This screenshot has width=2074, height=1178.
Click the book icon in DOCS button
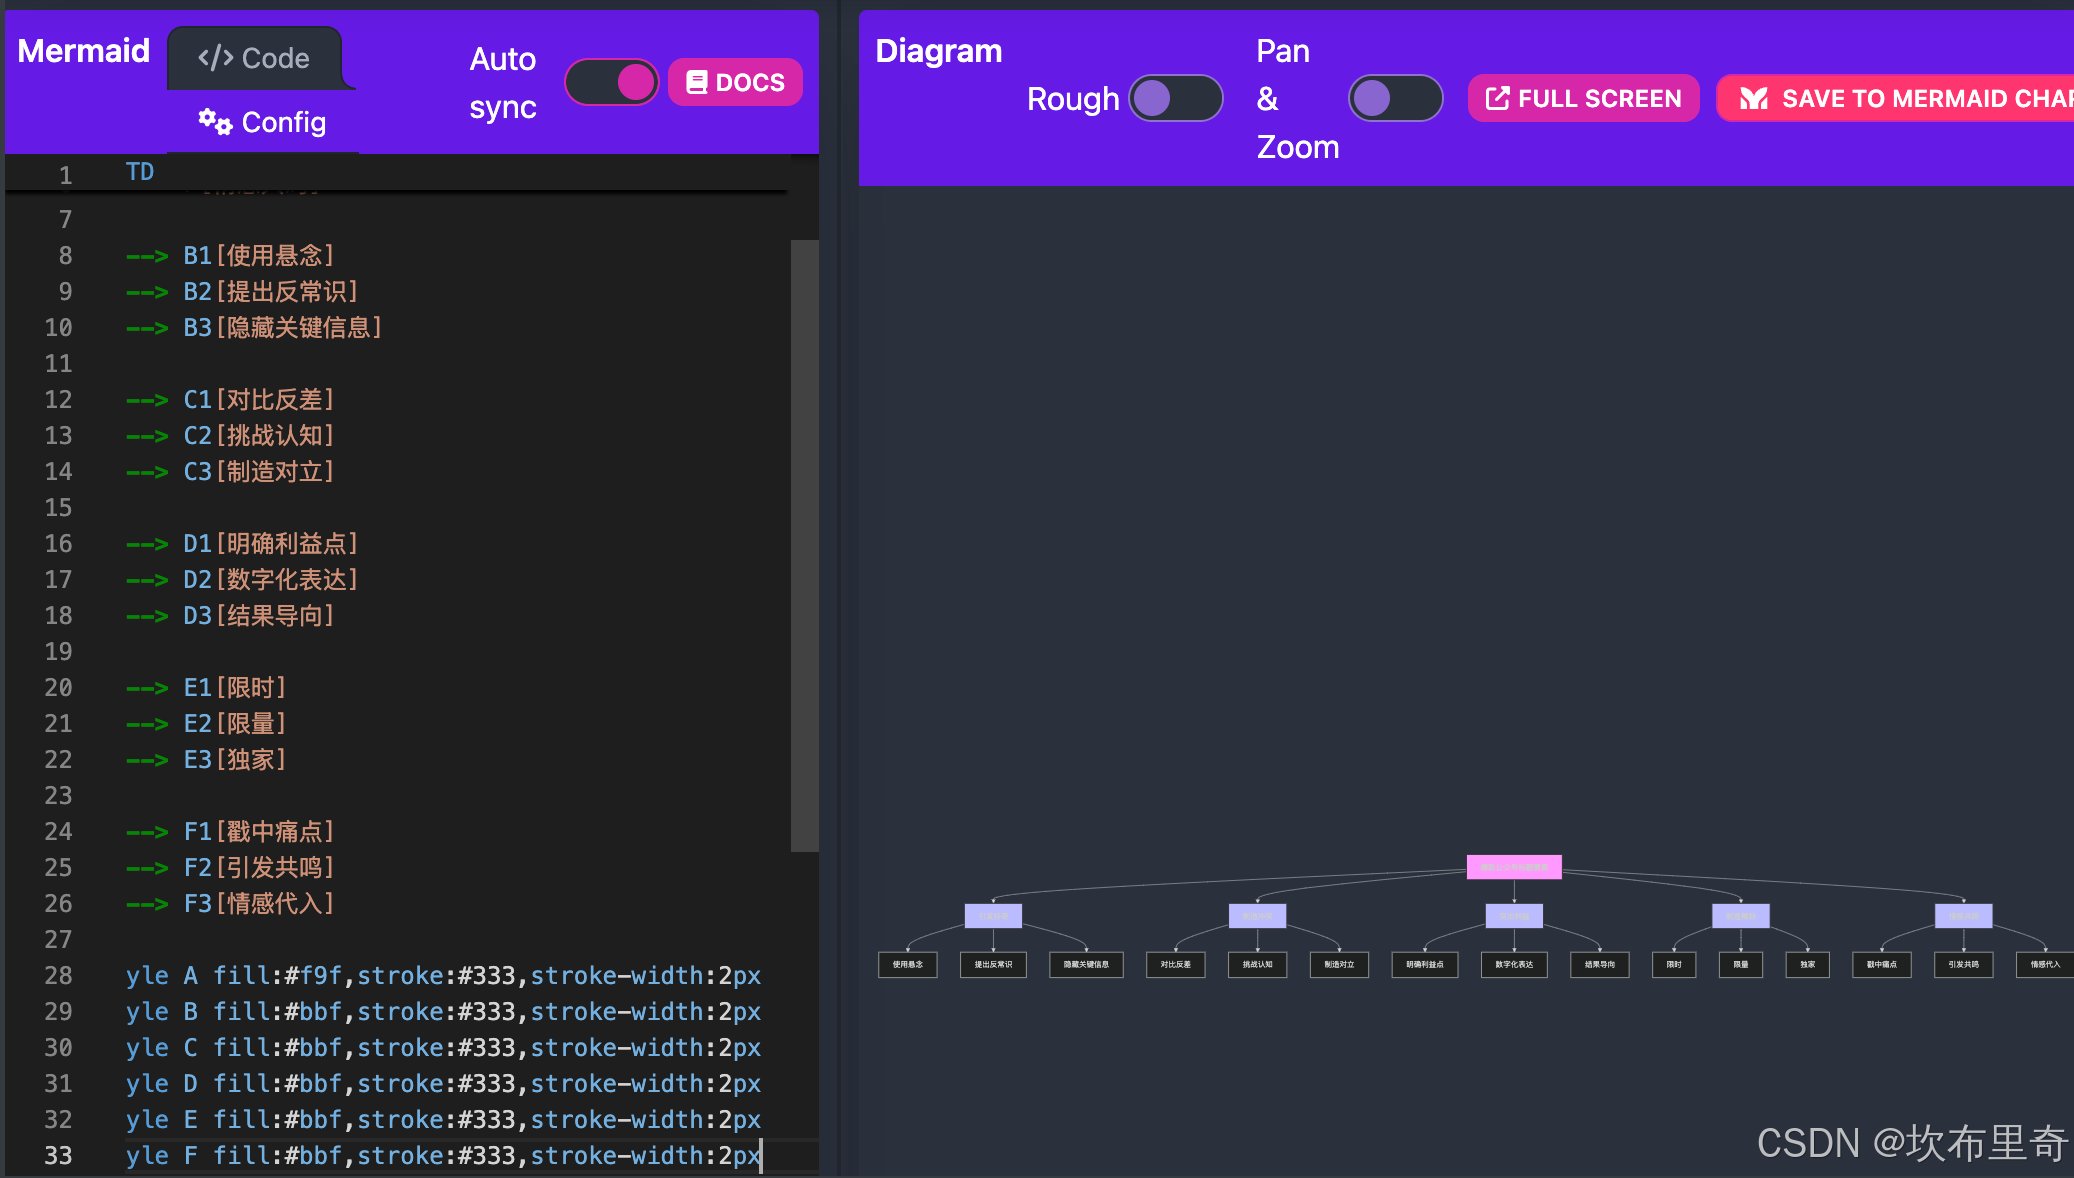pos(697,82)
